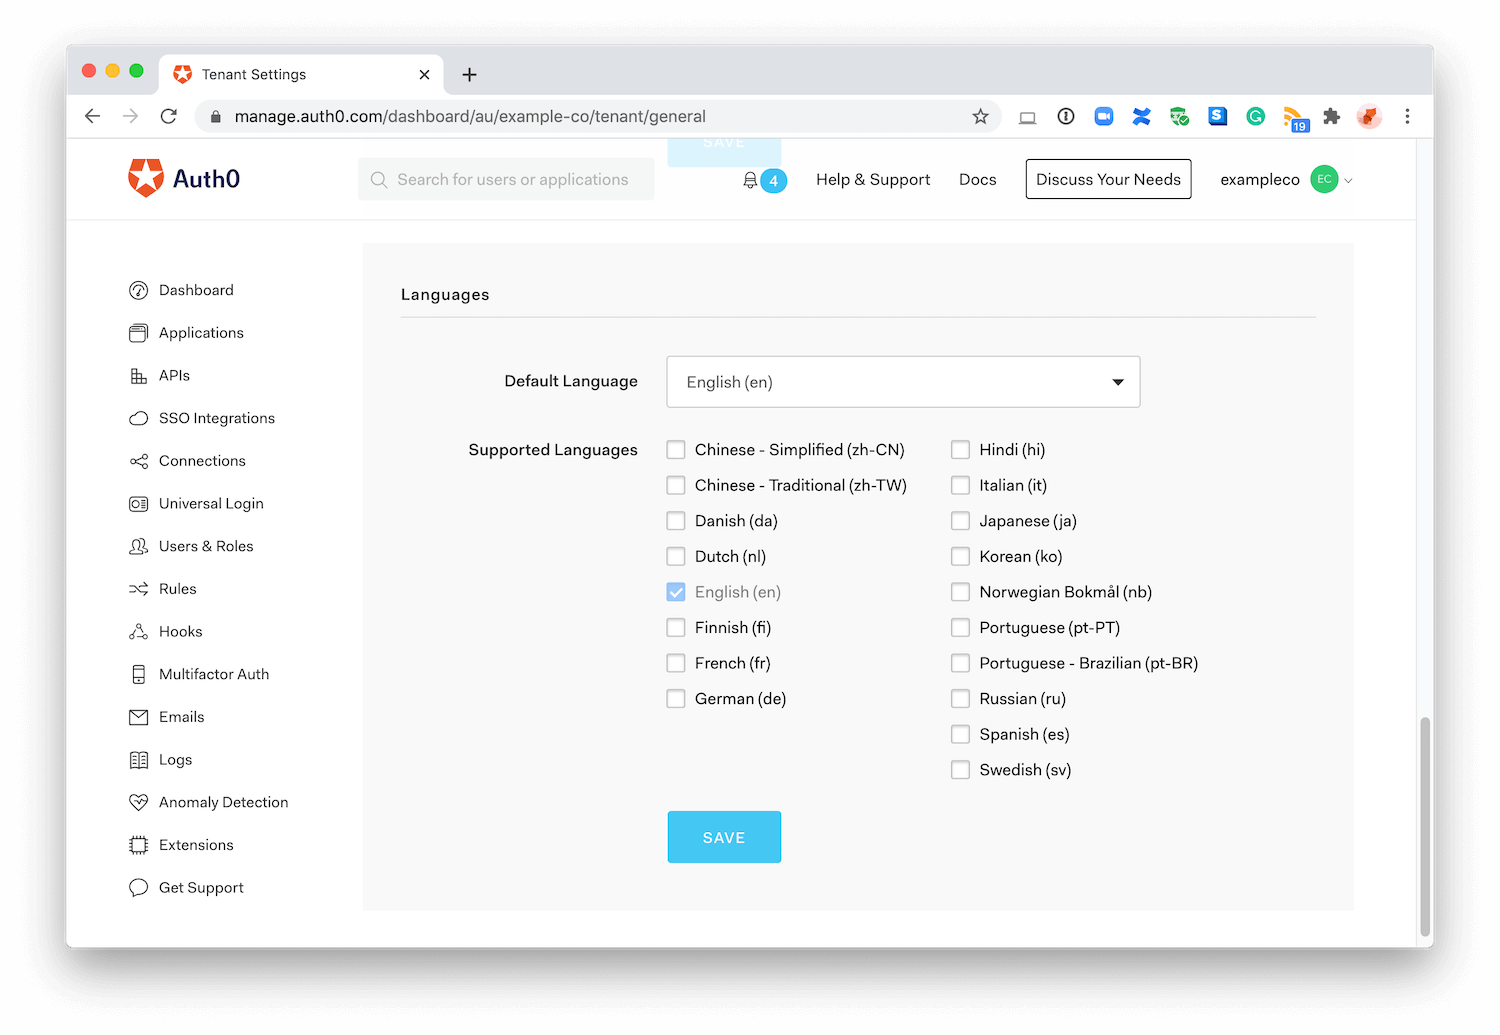Check the Danish (da) checkbox
The width and height of the screenshot is (1500, 1035).
pyautogui.click(x=676, y=521)
